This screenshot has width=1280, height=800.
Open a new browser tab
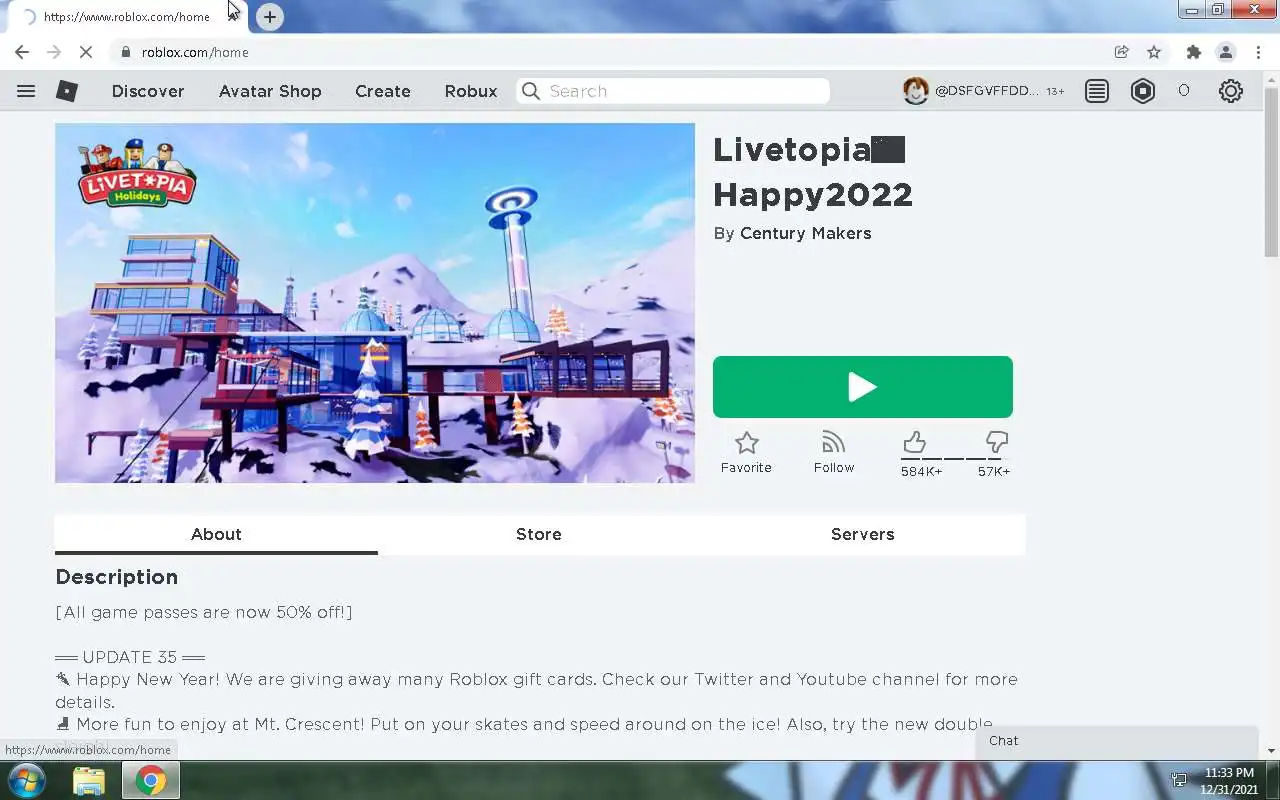tap(270, 17)
